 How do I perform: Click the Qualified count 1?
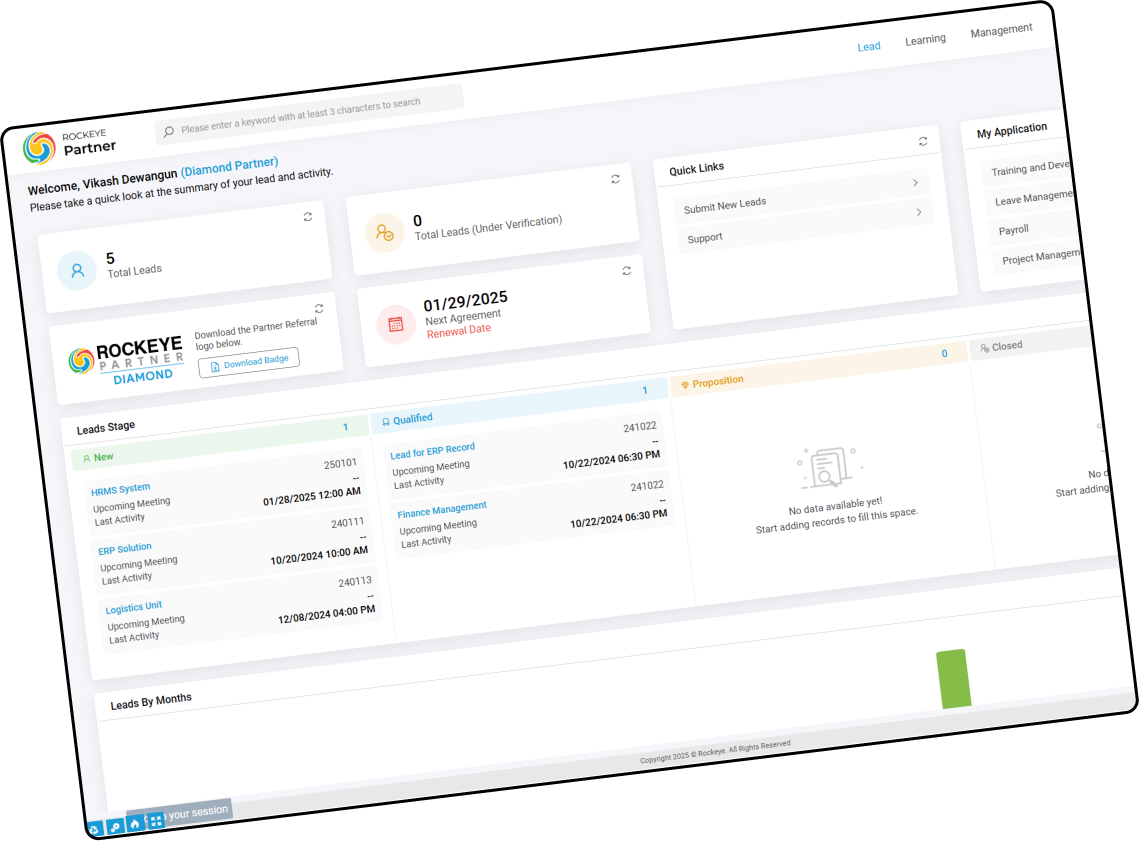(644, 391)
